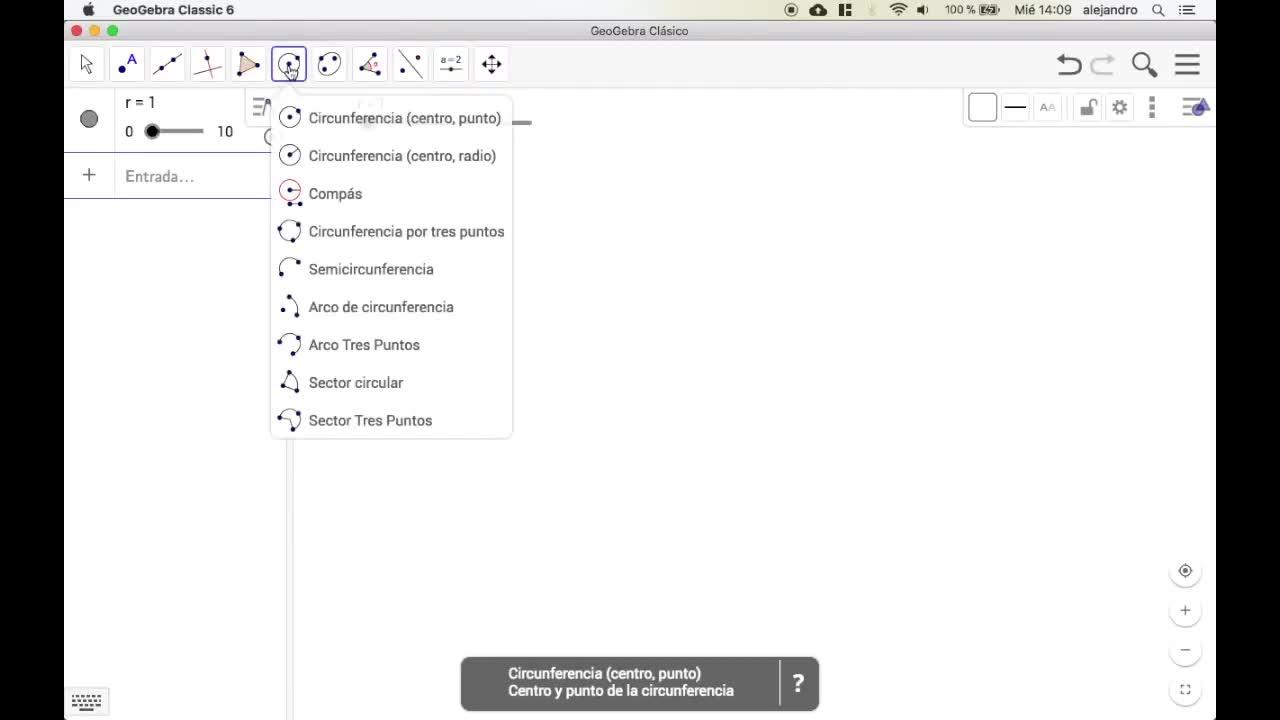Viewport: 1280px width, 720px height.
Task: Undo the last action
Action: pyautogui.click(x=1069, y=65)
